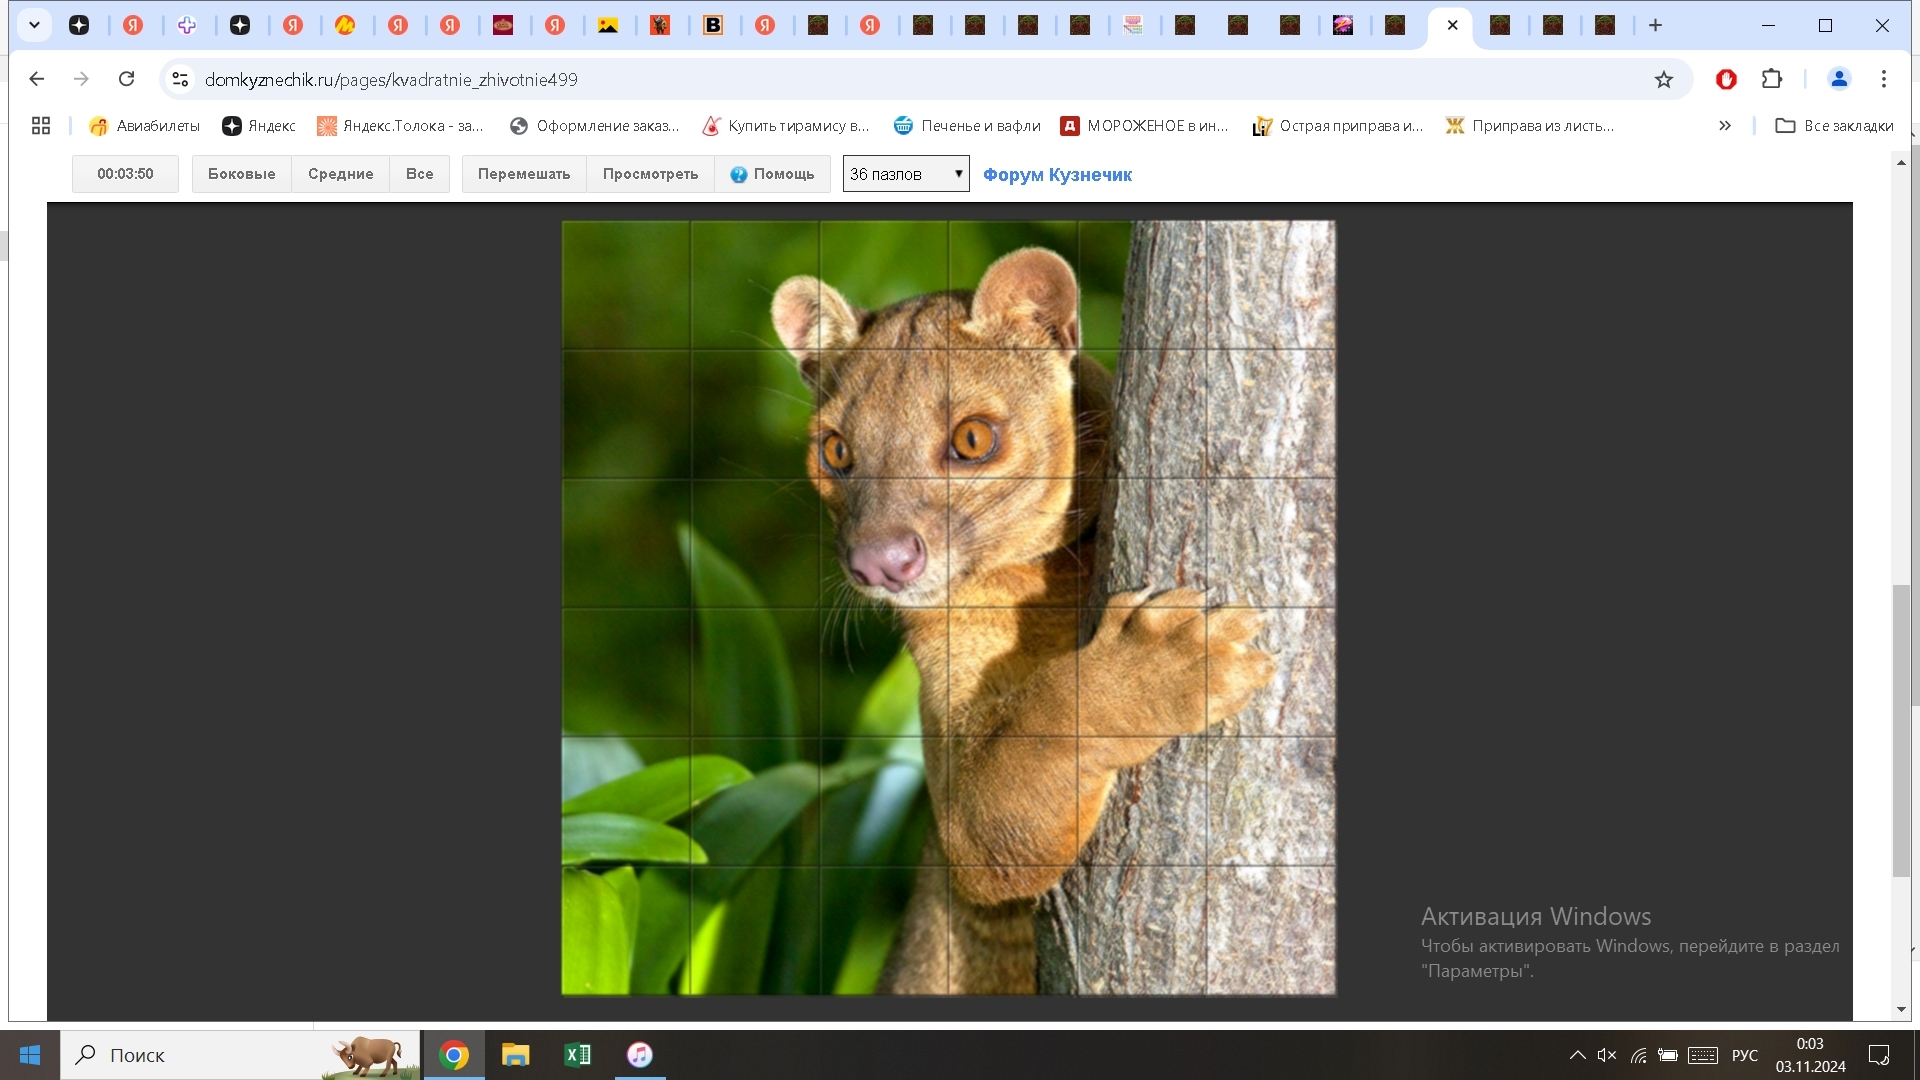Open the Яндекс bookmark

[259, 125]
